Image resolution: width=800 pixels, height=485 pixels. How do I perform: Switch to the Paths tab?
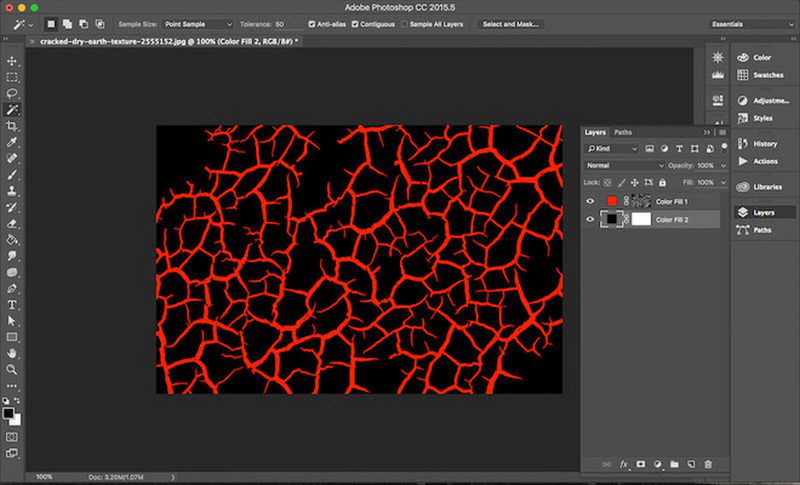[623, 132]
